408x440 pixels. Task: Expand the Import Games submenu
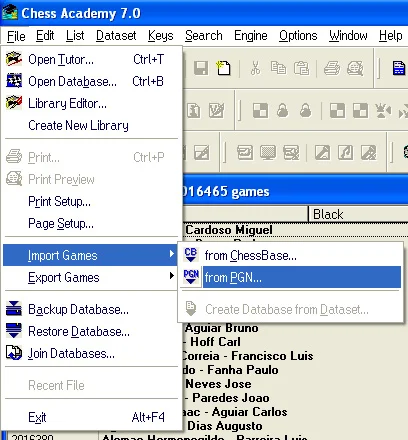(90, 255)
